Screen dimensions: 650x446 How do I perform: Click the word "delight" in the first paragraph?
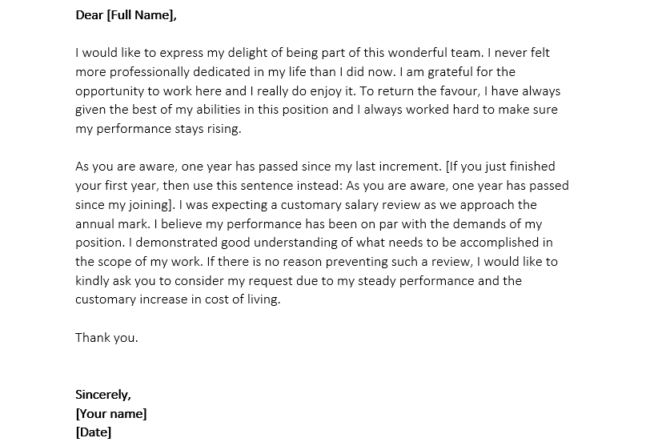coord(262,53)
